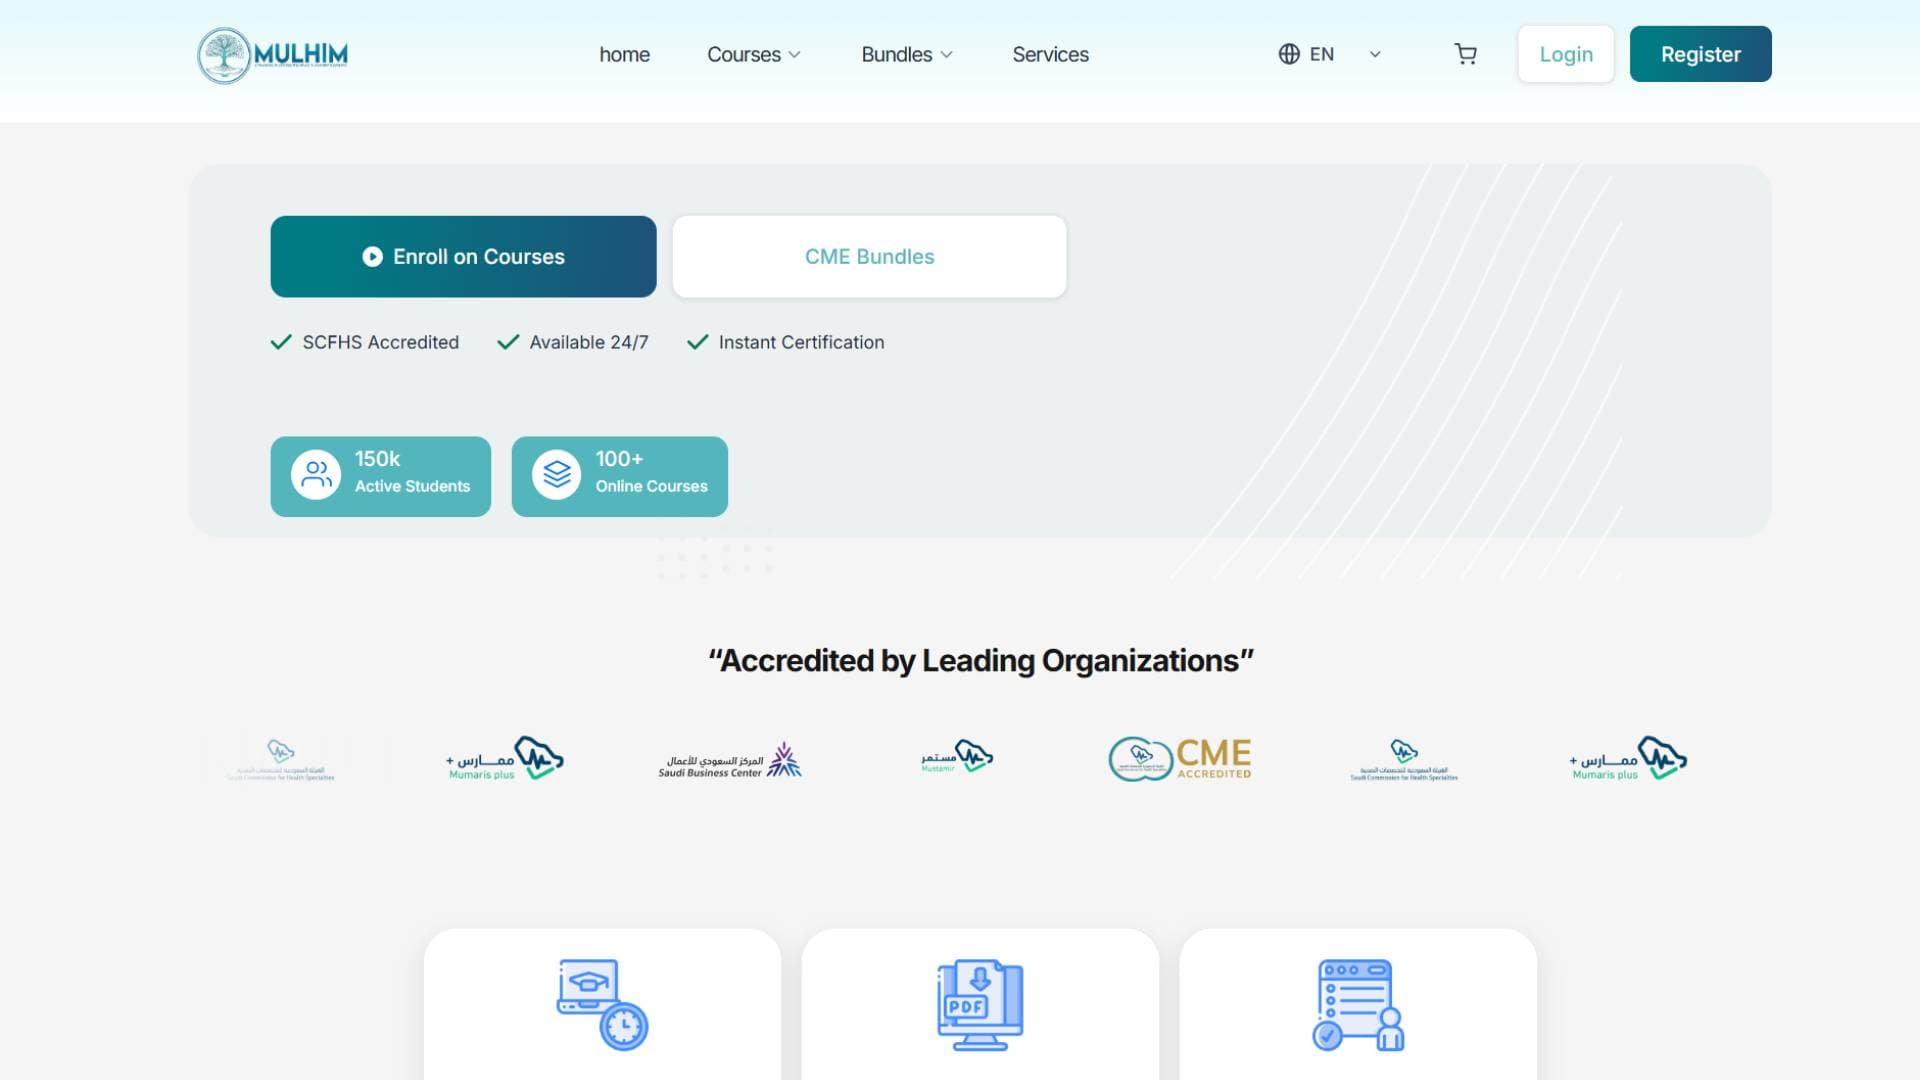Go to the home nav link
The height and width of the screenshot is (1080, 1920).
pyautogui.click(x=624, y=54)
